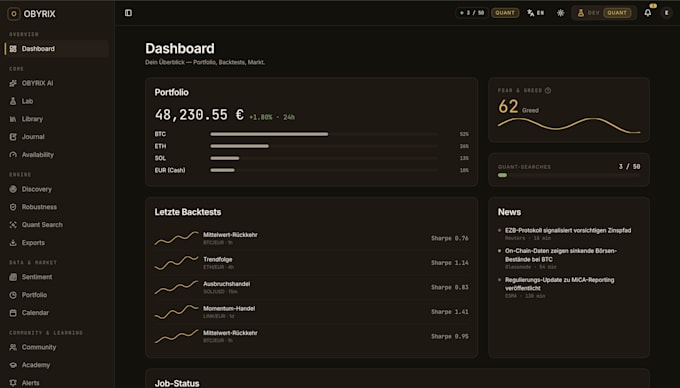Click the 3 / 50 usage counter in top bar
Image resolution: width=680 pixels, height=388 pixels.
[472, 13]
